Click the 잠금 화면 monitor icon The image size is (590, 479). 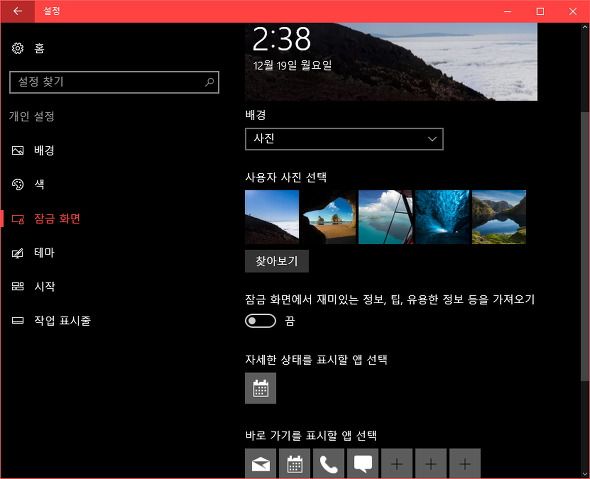(18, 219)
